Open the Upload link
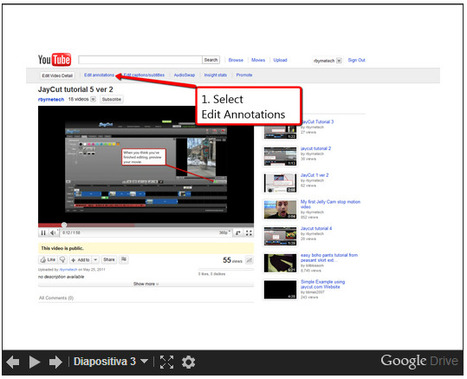Screen dimensions: 467x379 [x=280, y=60]
